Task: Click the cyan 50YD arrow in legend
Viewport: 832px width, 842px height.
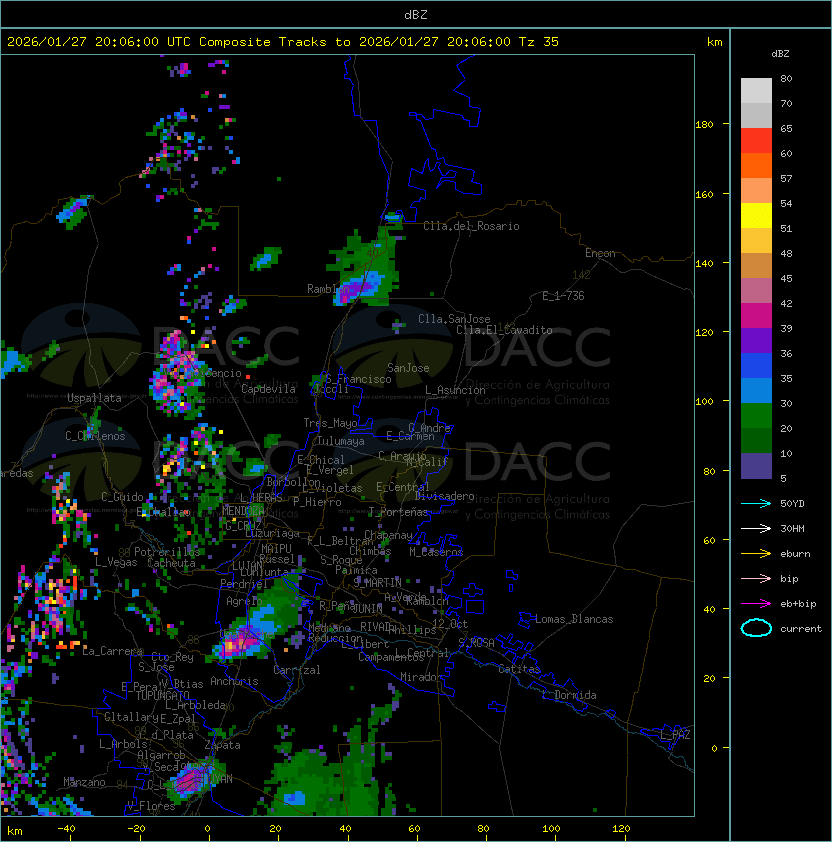Action: point(756,504)
